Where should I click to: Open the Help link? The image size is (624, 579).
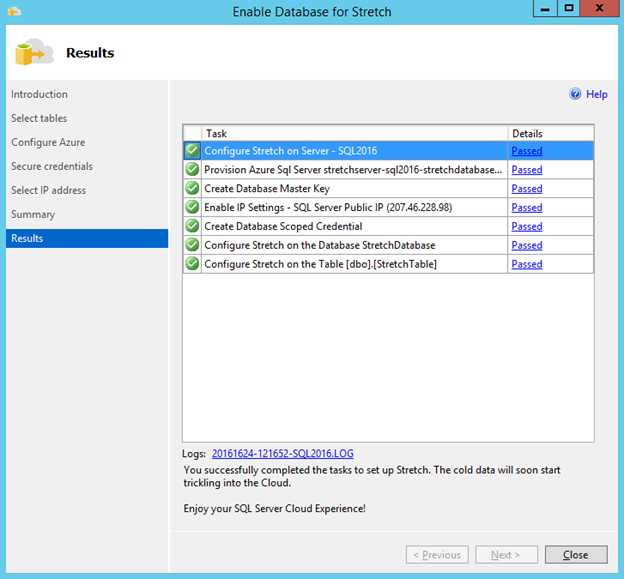click(x=597, y=94)
